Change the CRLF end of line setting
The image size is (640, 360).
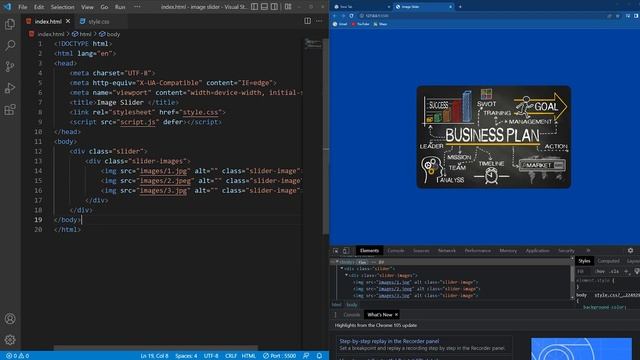231,356
